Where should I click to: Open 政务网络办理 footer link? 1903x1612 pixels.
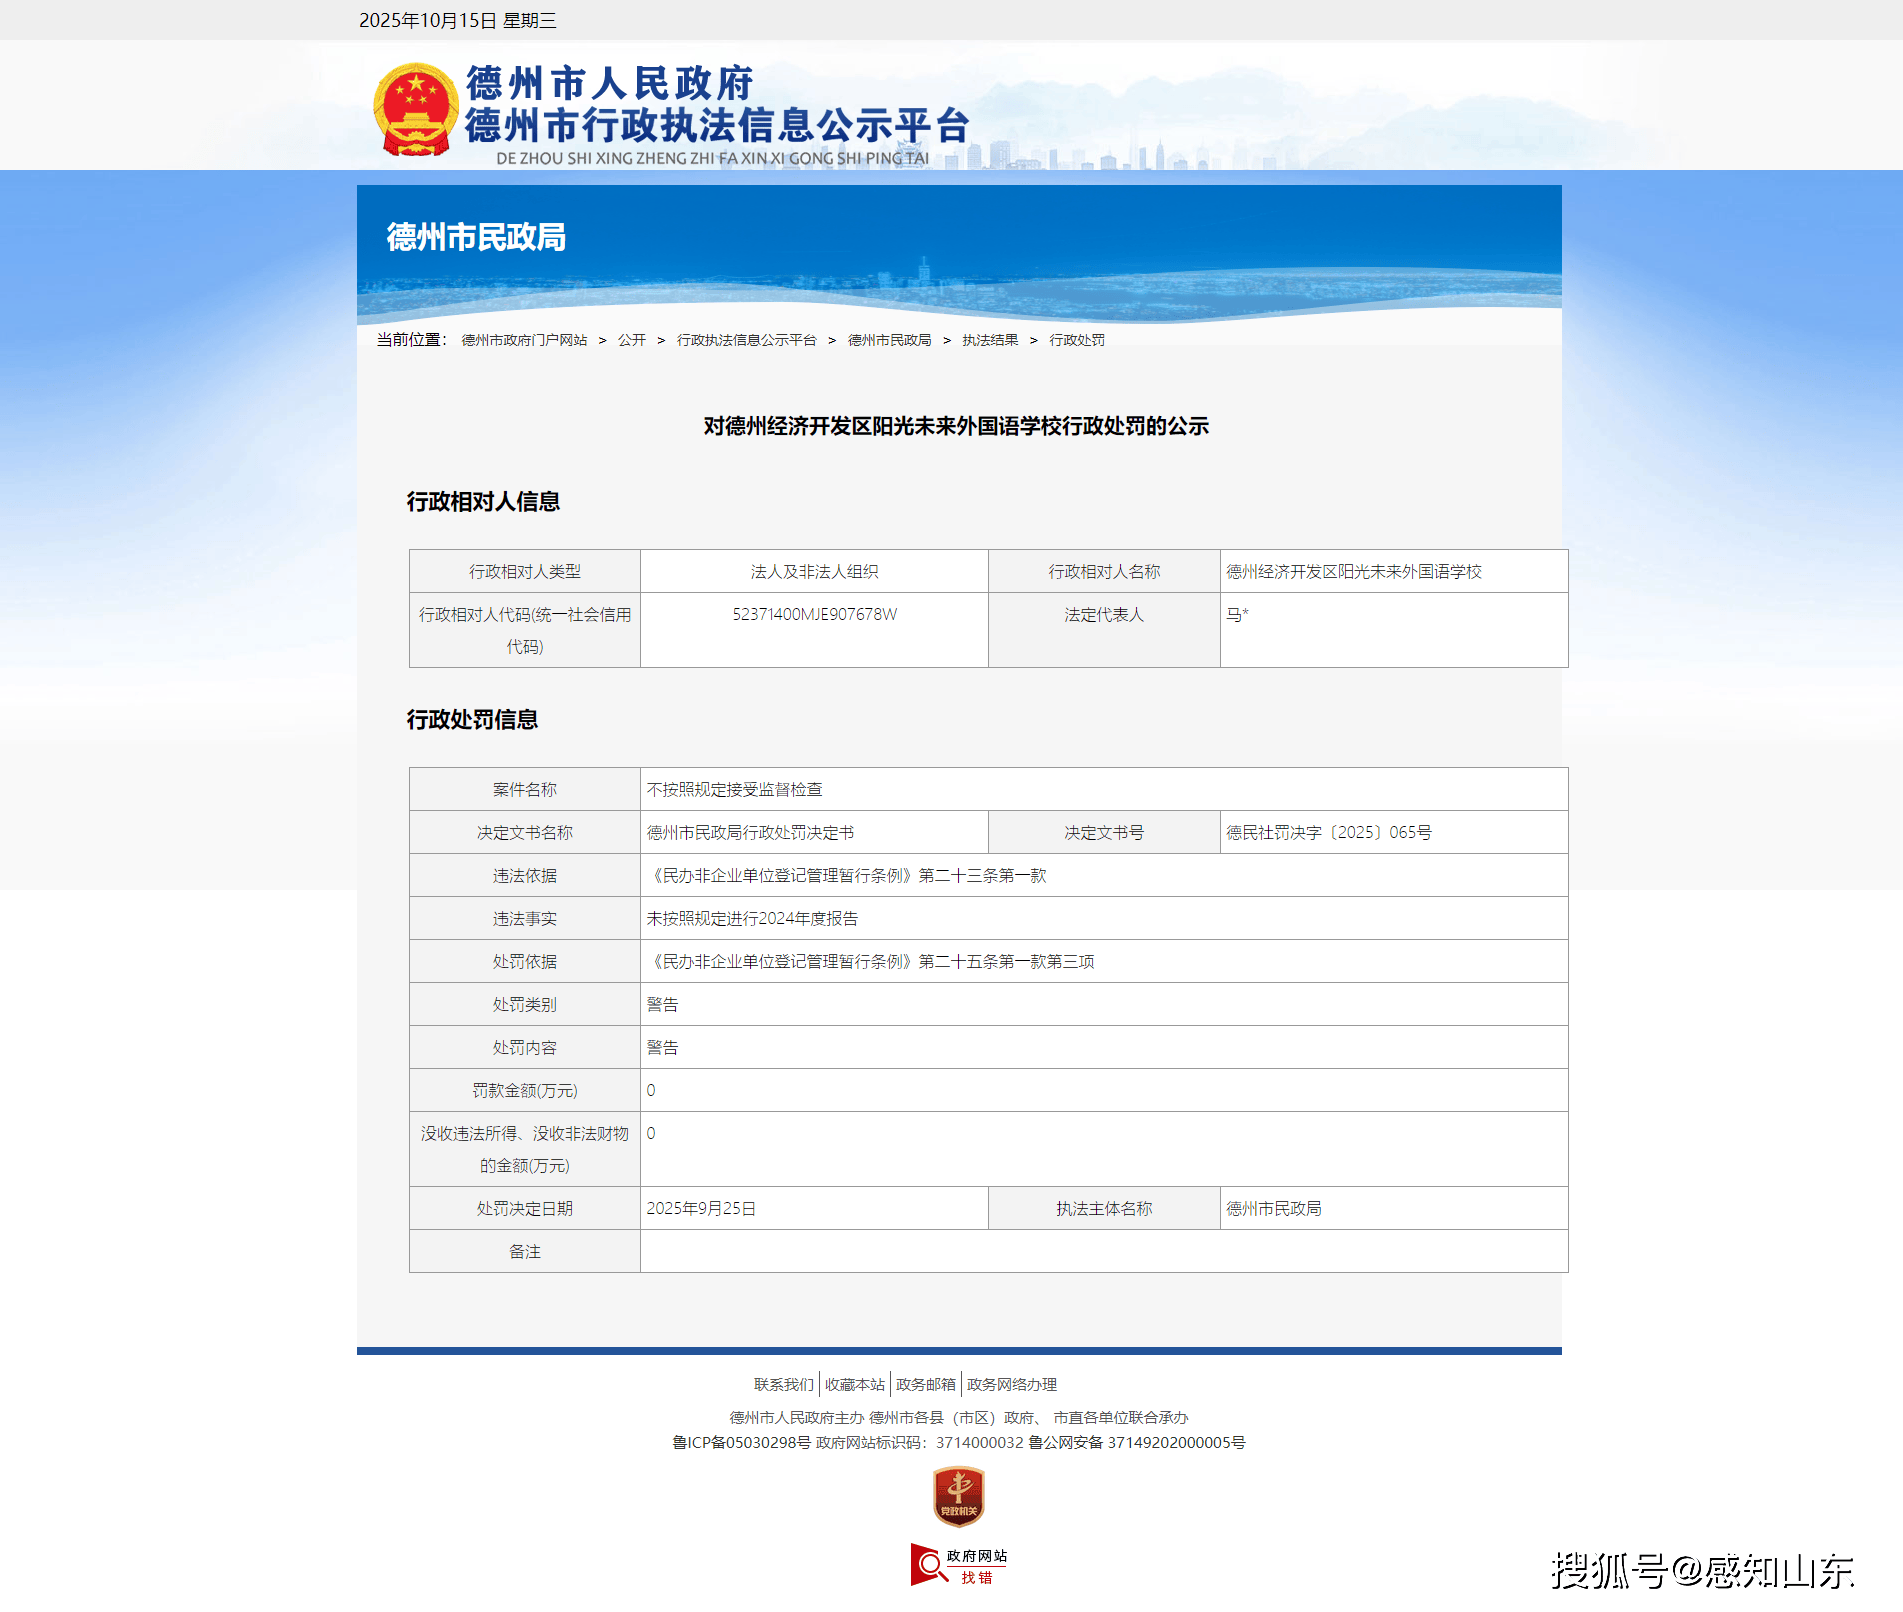pos(1012,1385)
